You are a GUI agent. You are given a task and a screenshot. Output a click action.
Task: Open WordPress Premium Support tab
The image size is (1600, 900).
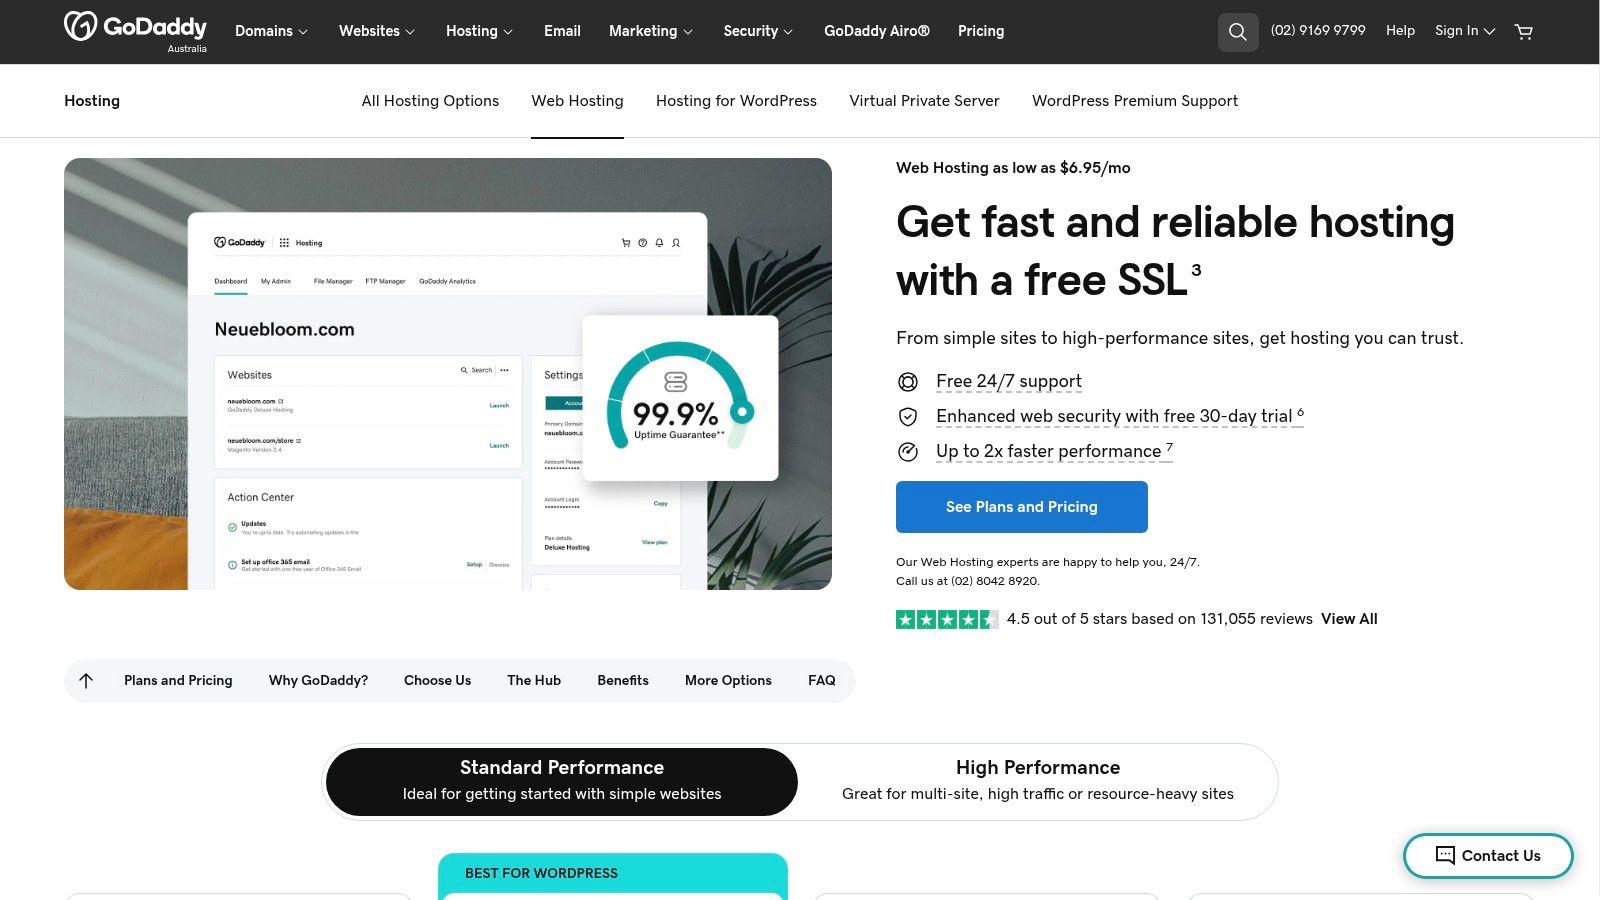pyautogui.click(x=1135, y=101)
